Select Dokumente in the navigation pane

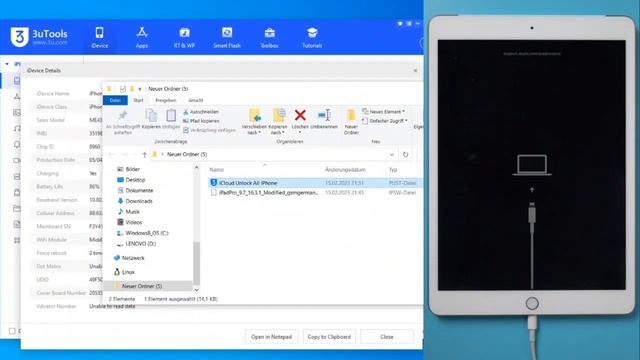[135, 190]
